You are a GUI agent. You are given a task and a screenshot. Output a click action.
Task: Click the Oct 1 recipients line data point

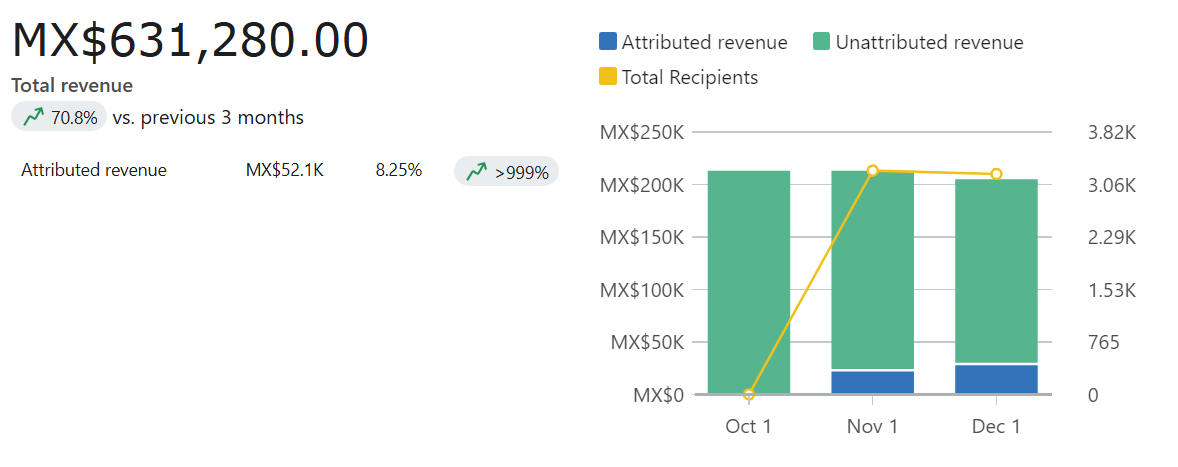749,394
